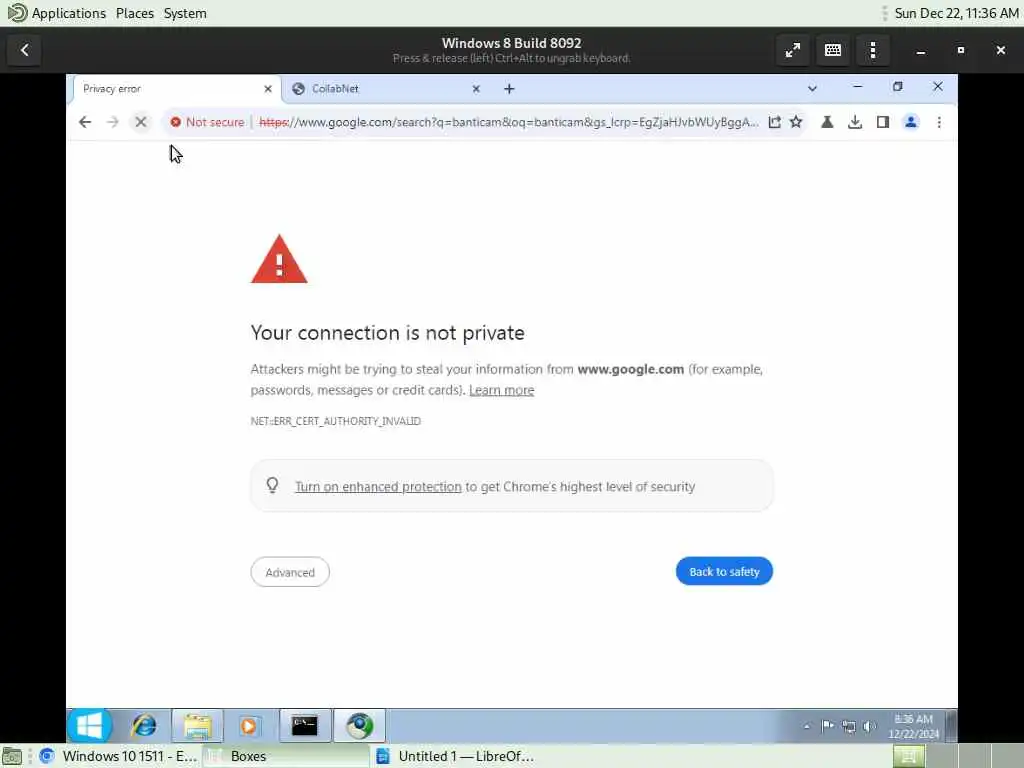Click the workspace switcher in bottom panel
Screen dimensions: 1024x768
pos(957,756)
